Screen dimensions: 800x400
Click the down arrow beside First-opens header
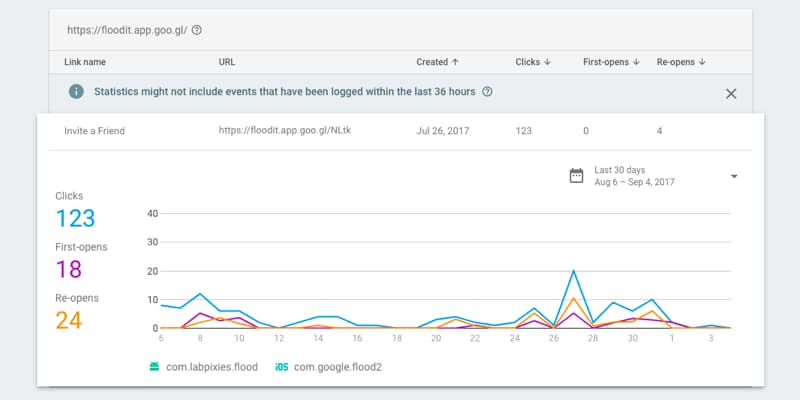pos(636,62)
